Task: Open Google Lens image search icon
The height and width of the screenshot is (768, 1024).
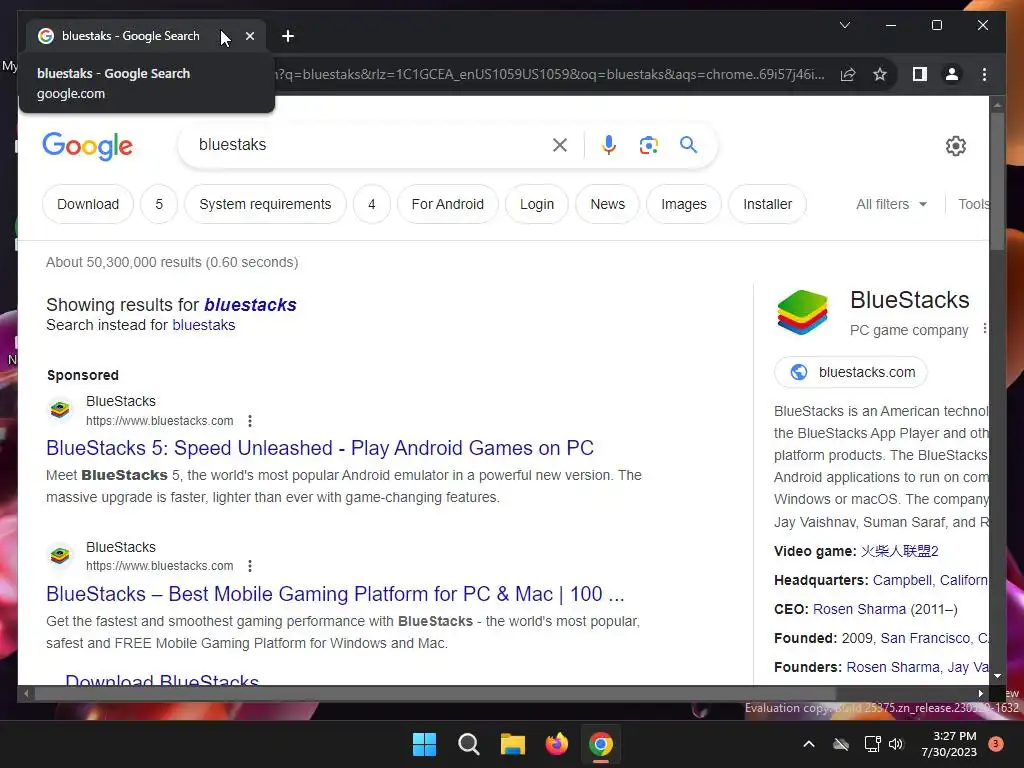Action: [x=648, y=145]
